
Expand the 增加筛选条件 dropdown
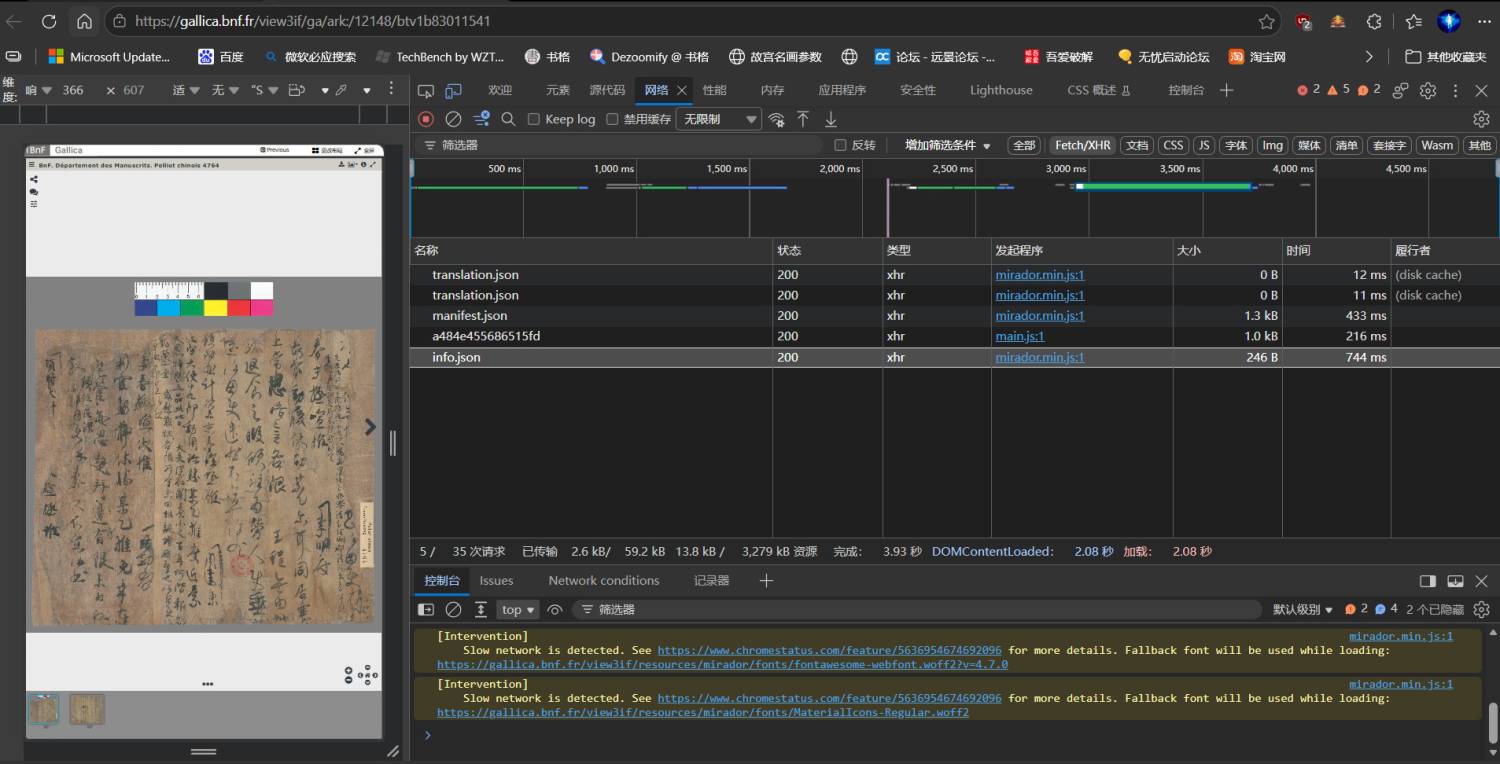click(947, 145)
